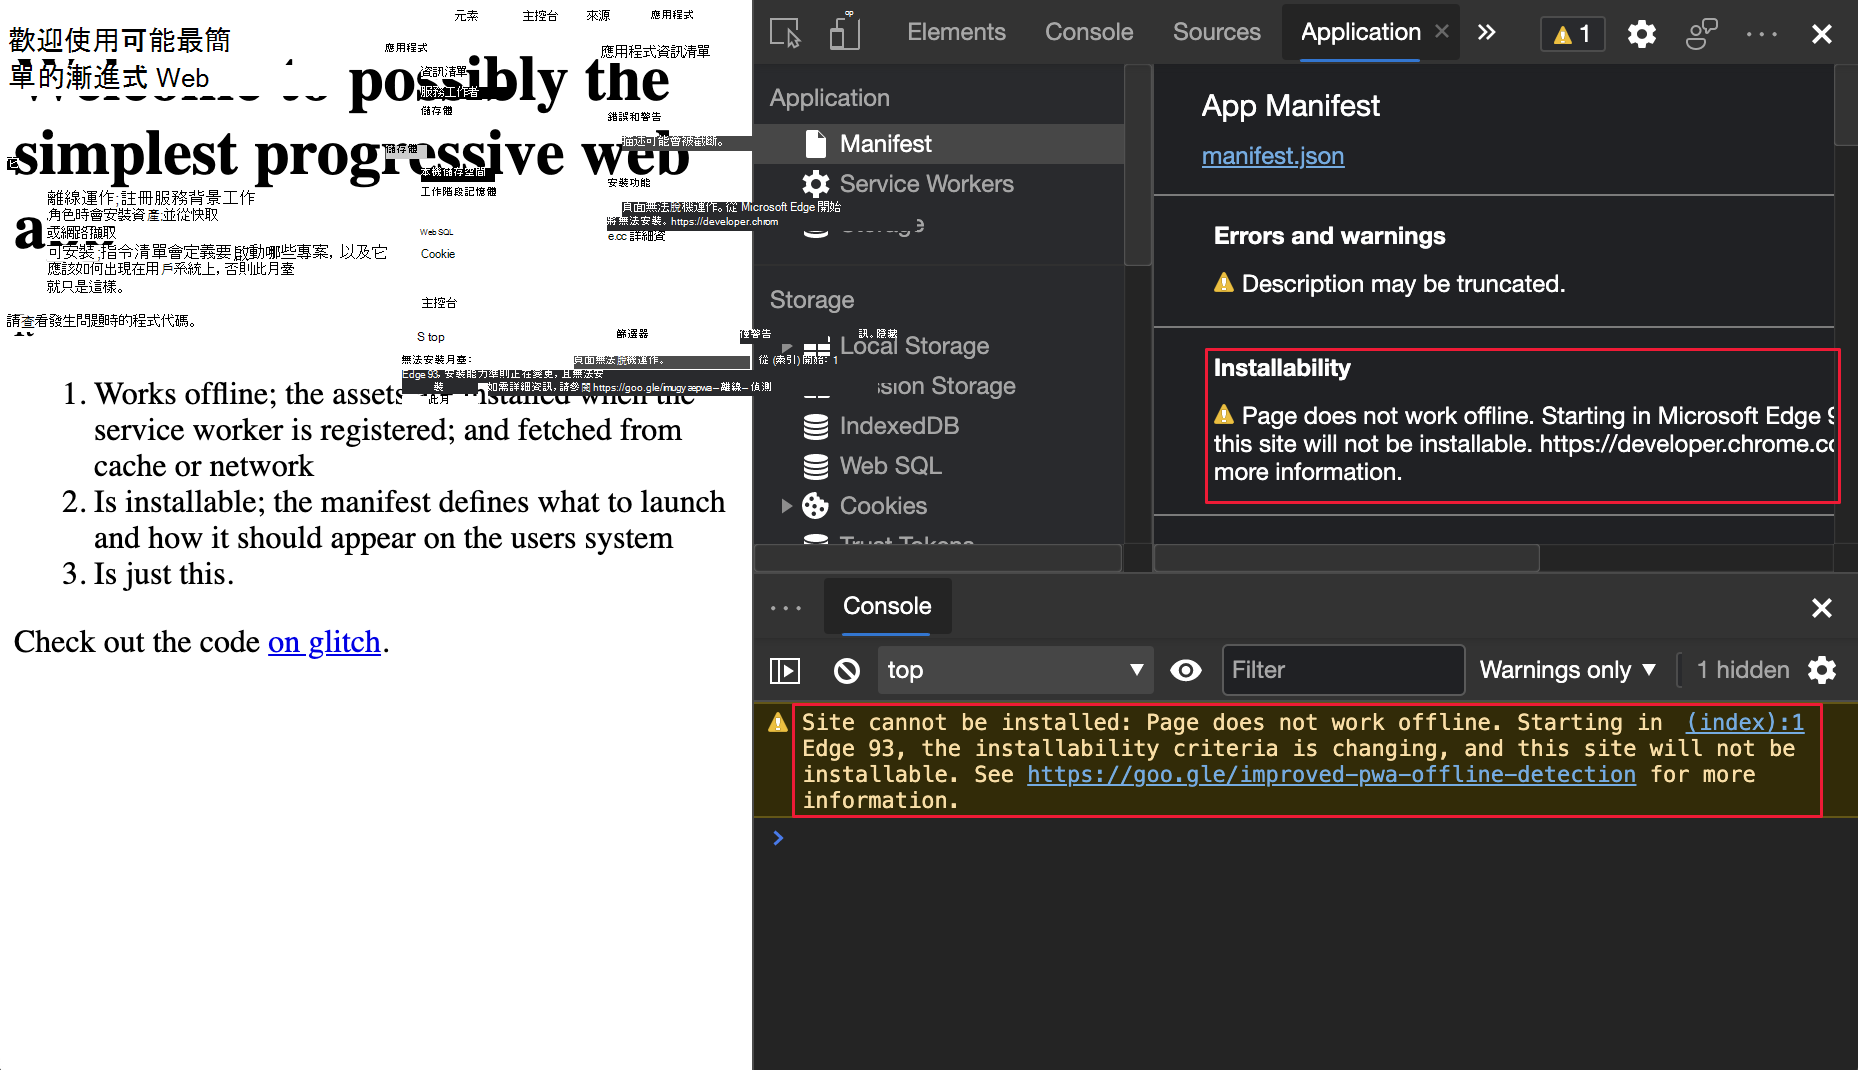Click the Storage section heading
1858x1070 pixels.
click(811, 300)
